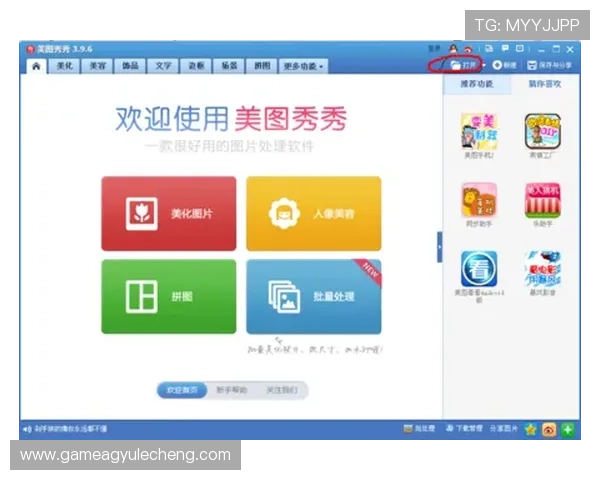
Task: Expand the arrow beside the 打开 button
Action: (484, 65)
